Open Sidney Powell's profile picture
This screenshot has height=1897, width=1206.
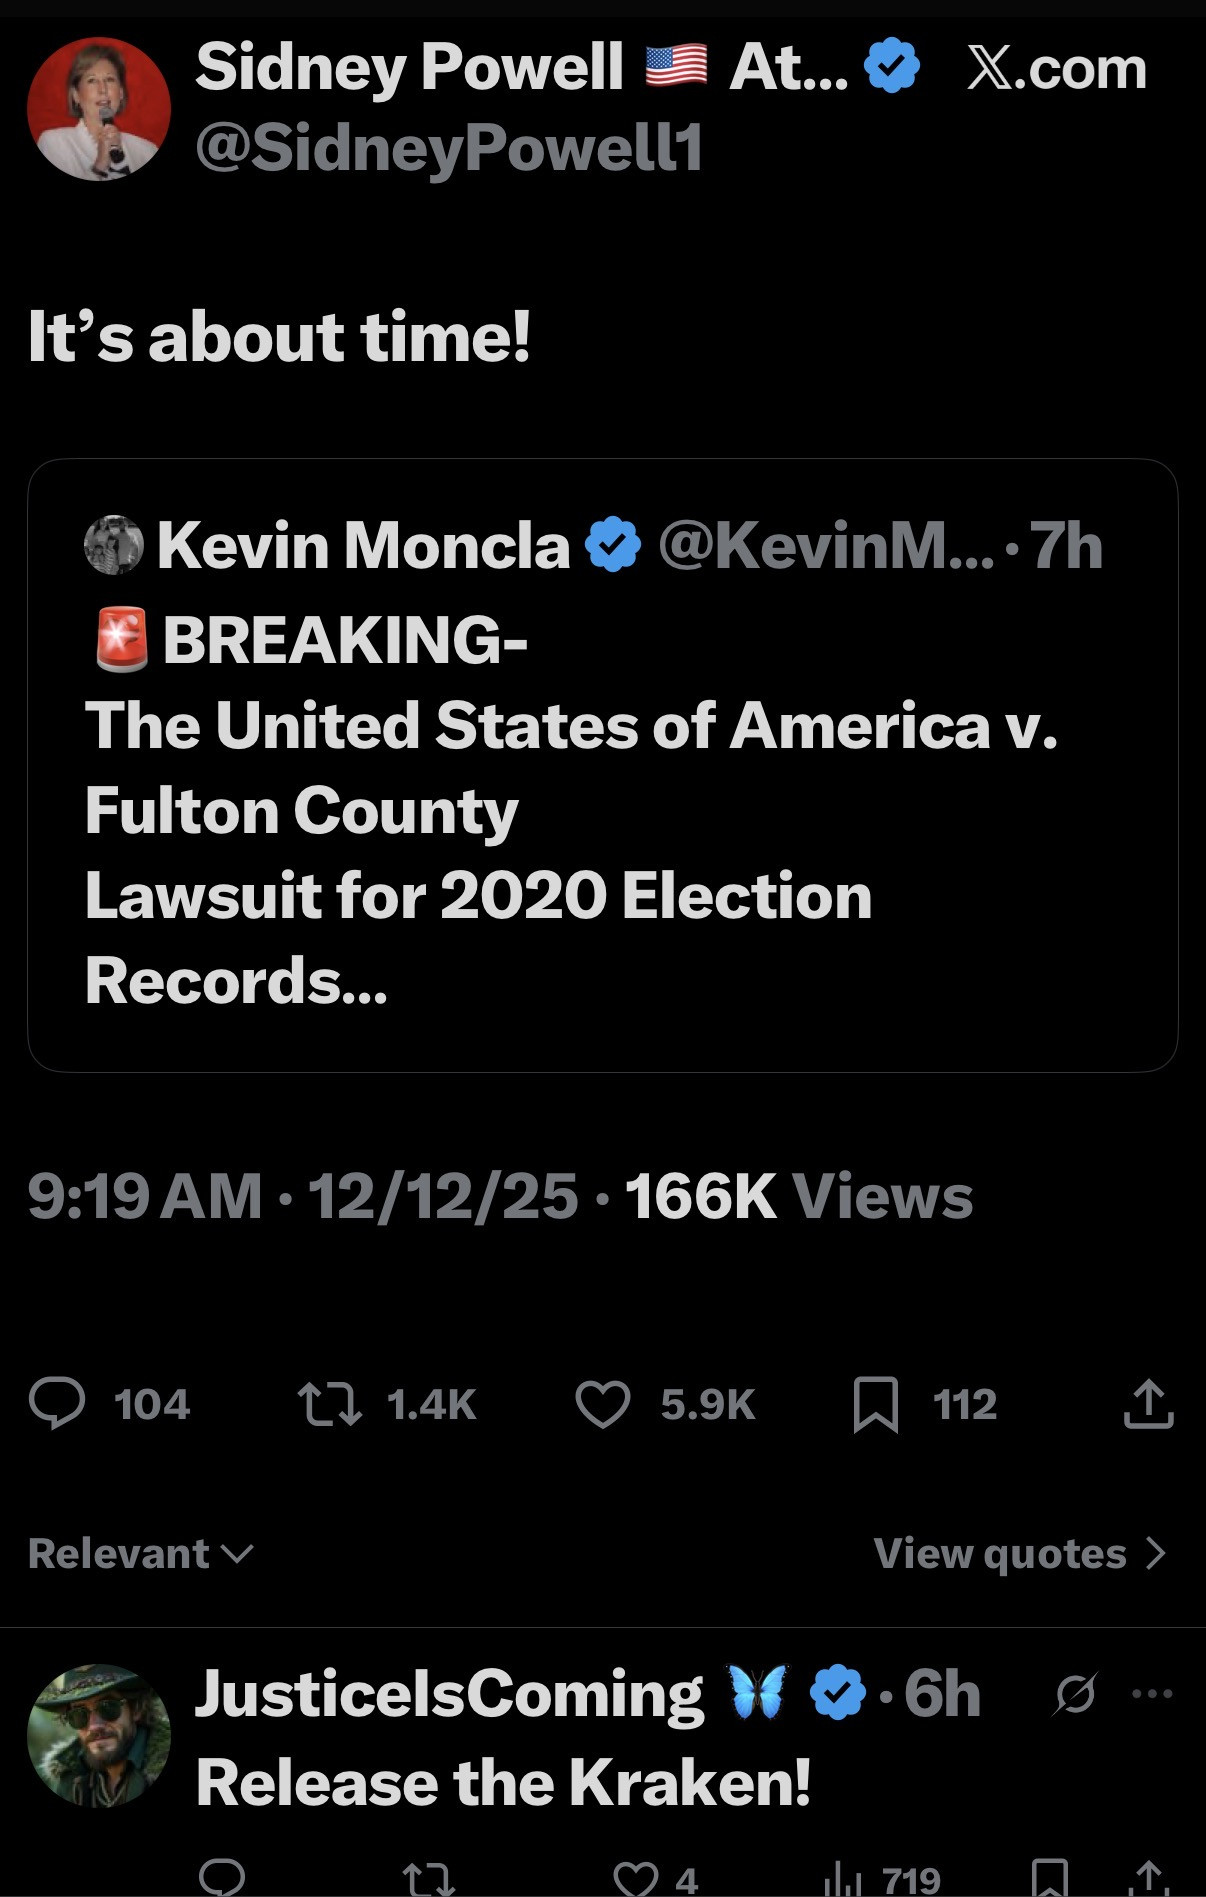coord(99,108)
